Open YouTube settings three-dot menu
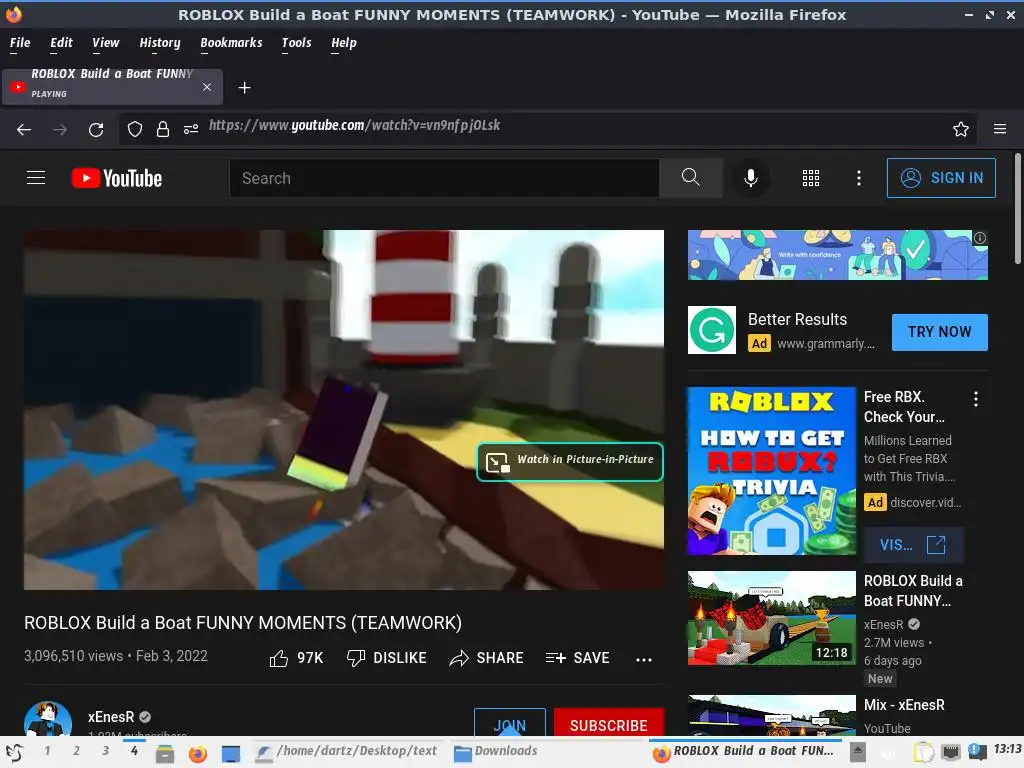 click(x=859, y=178)
